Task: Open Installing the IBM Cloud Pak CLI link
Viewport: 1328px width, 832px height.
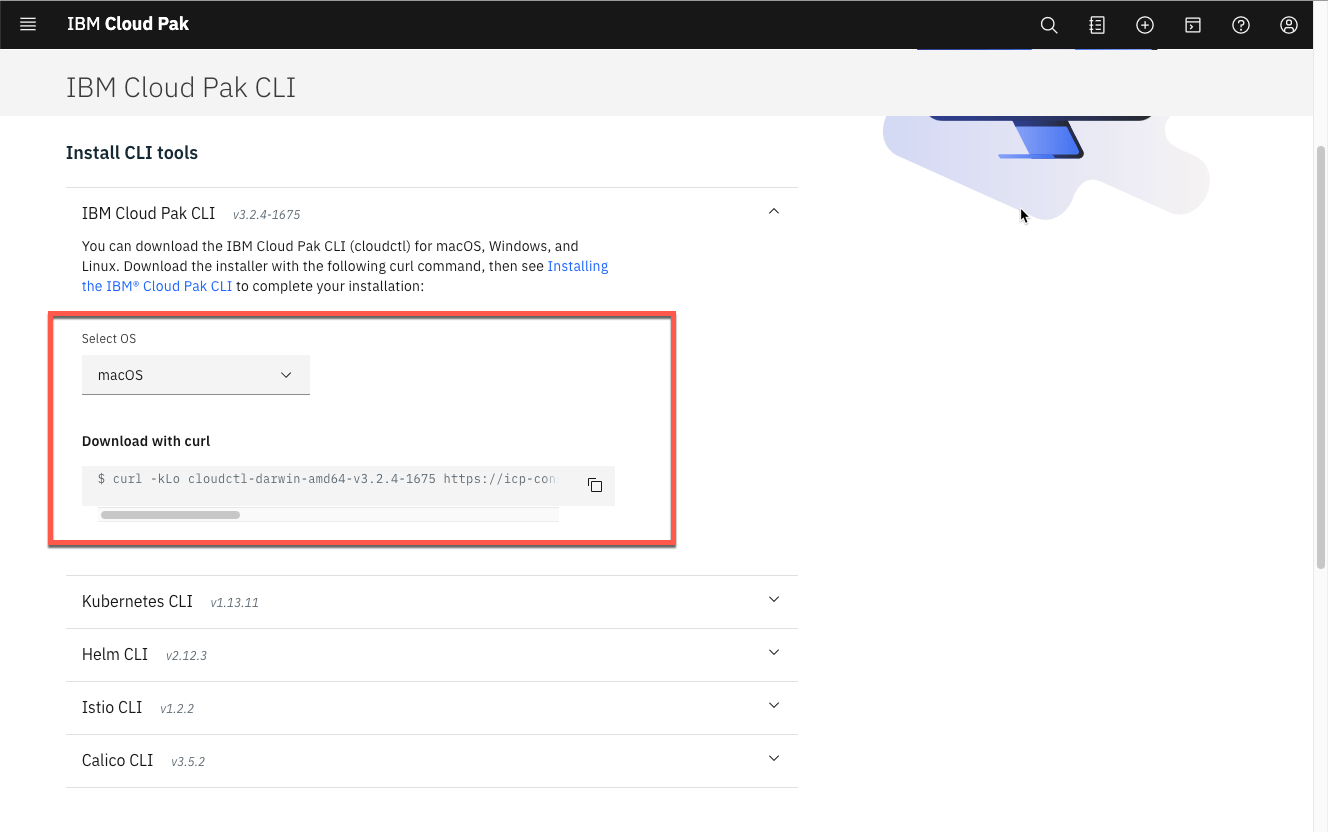Action: pos(577,266)
